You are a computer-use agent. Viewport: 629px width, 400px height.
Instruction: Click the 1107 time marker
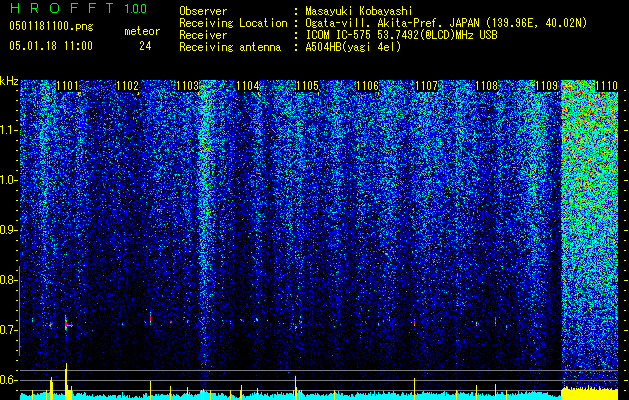pyautogui.click(x=426, y=86)
